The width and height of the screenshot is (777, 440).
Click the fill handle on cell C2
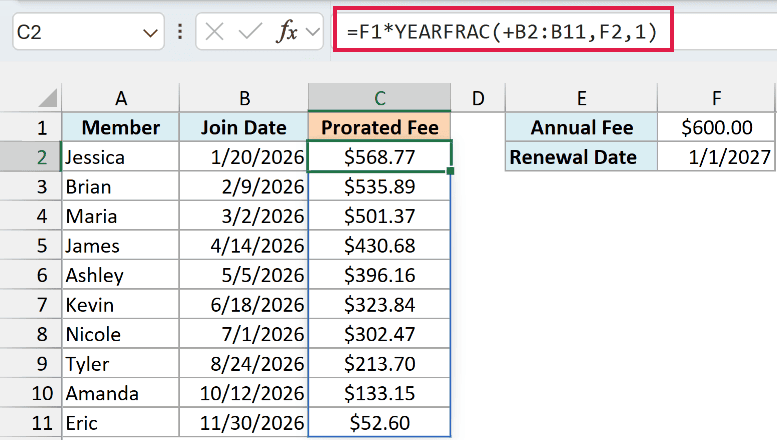[450, 171]
